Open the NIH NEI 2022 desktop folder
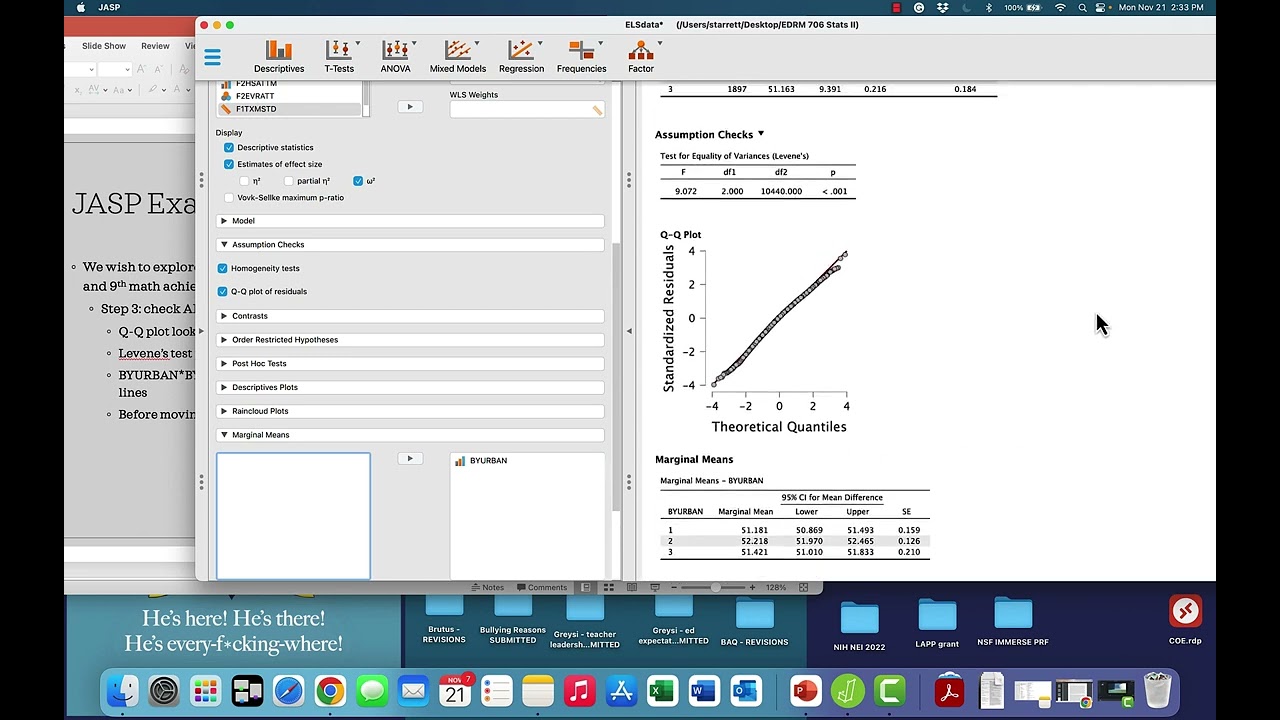Screen dimensions: 1280x720 [860, 627]
